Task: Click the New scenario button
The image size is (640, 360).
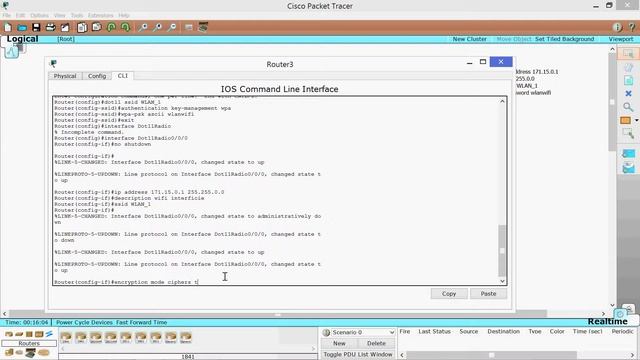Action: [339, 343]
